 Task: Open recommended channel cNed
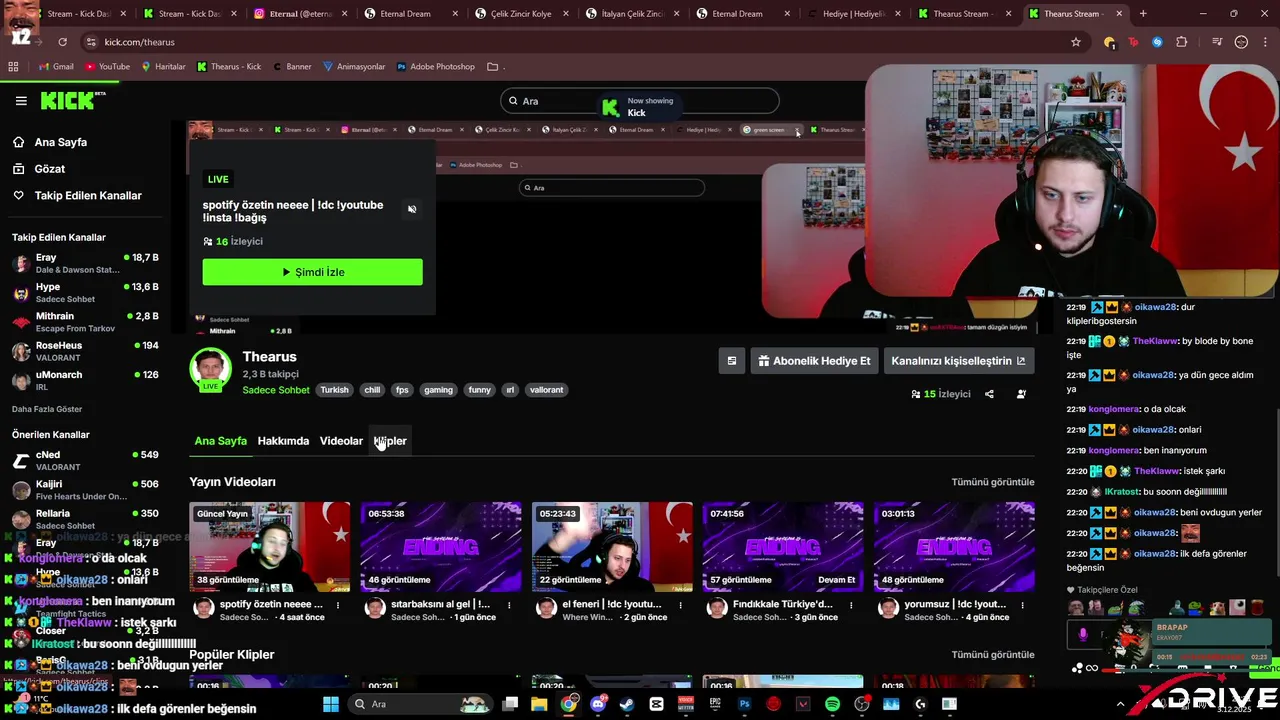coord(85,461)
